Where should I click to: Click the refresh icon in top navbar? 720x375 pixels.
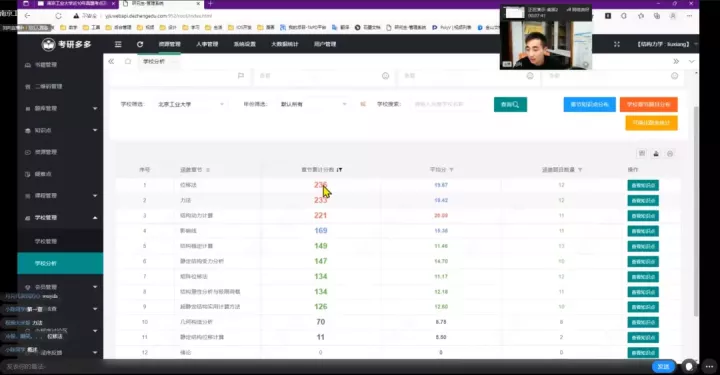[140, 44]
